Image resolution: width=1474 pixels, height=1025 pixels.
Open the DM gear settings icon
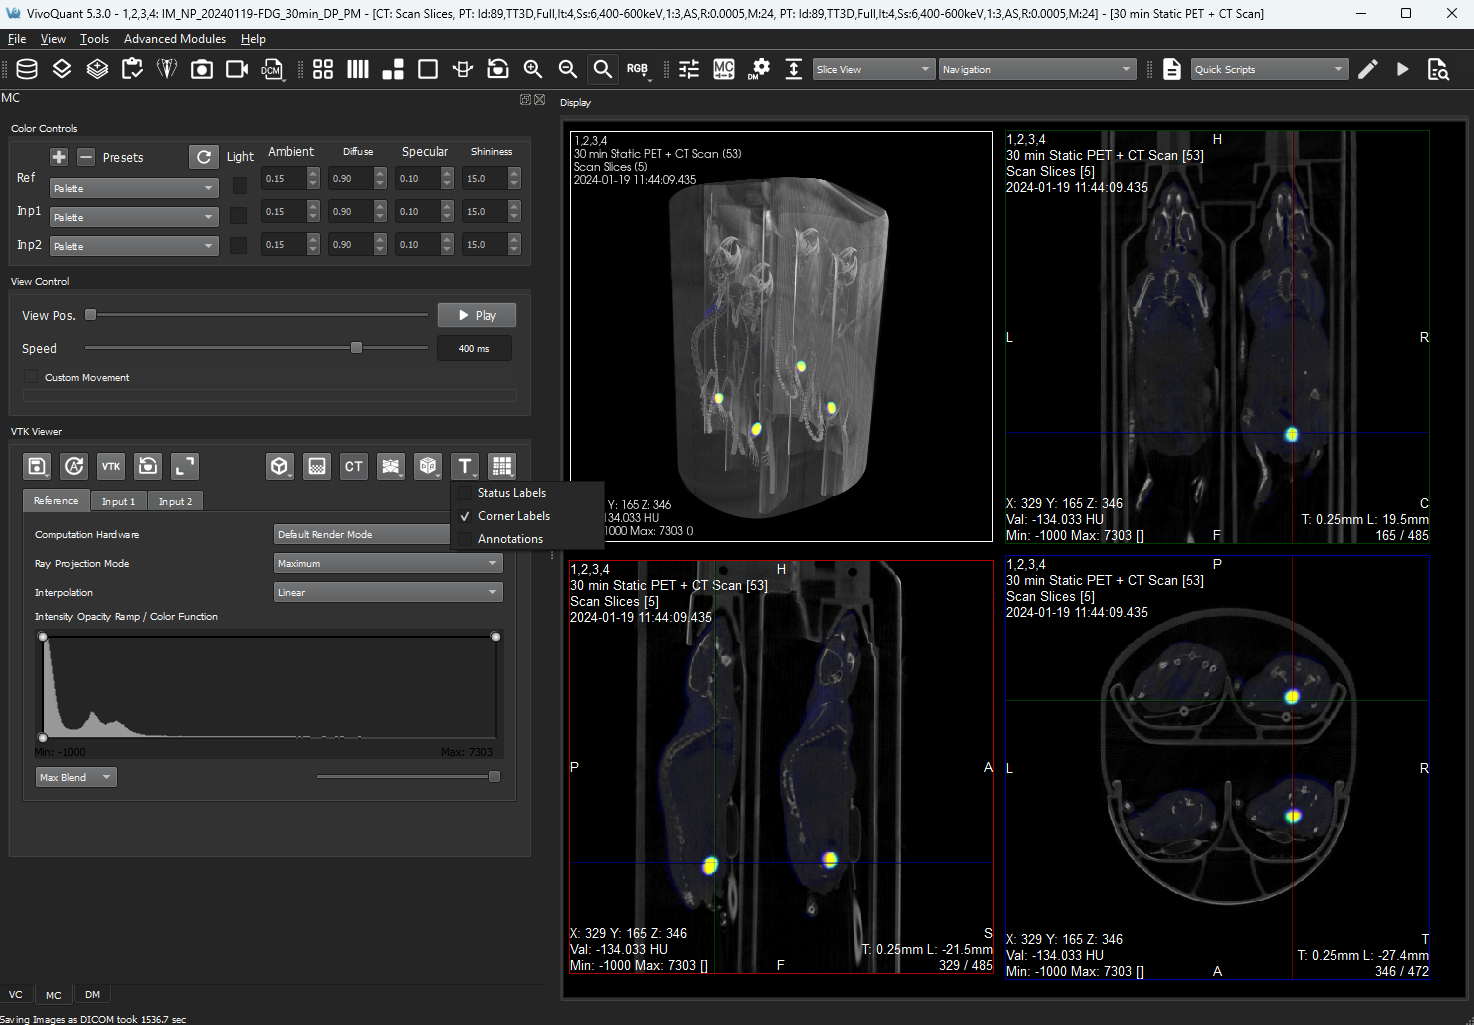pyautogui.click(x=759, y=69)
